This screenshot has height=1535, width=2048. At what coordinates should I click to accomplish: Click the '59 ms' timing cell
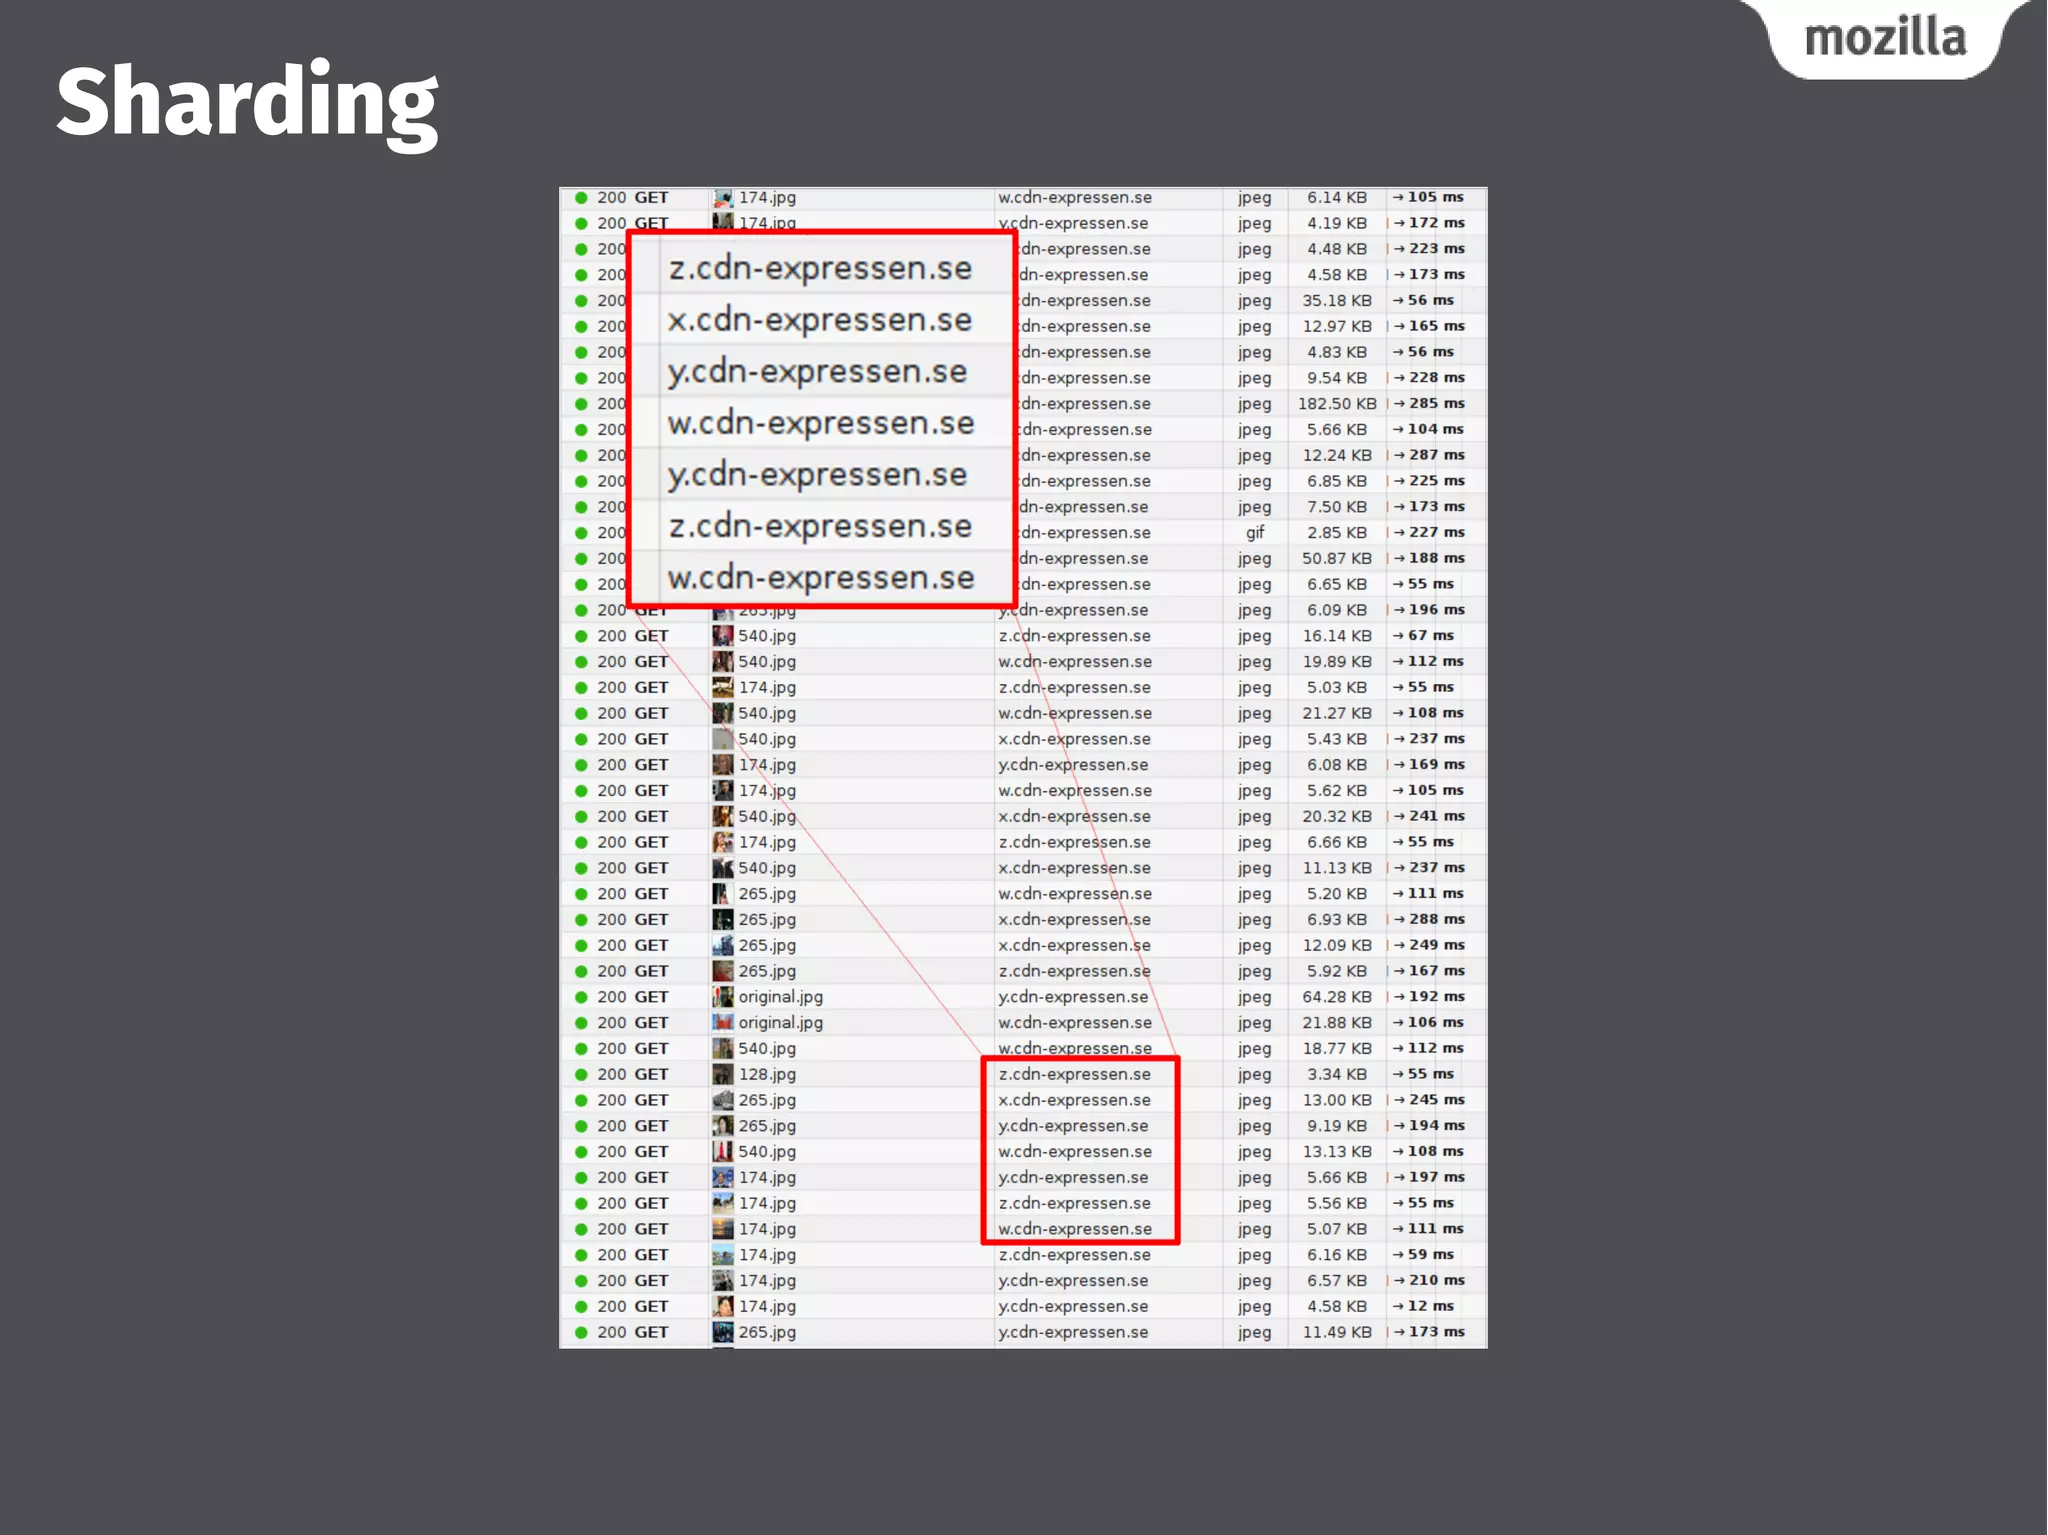tap(1424, 1255)
